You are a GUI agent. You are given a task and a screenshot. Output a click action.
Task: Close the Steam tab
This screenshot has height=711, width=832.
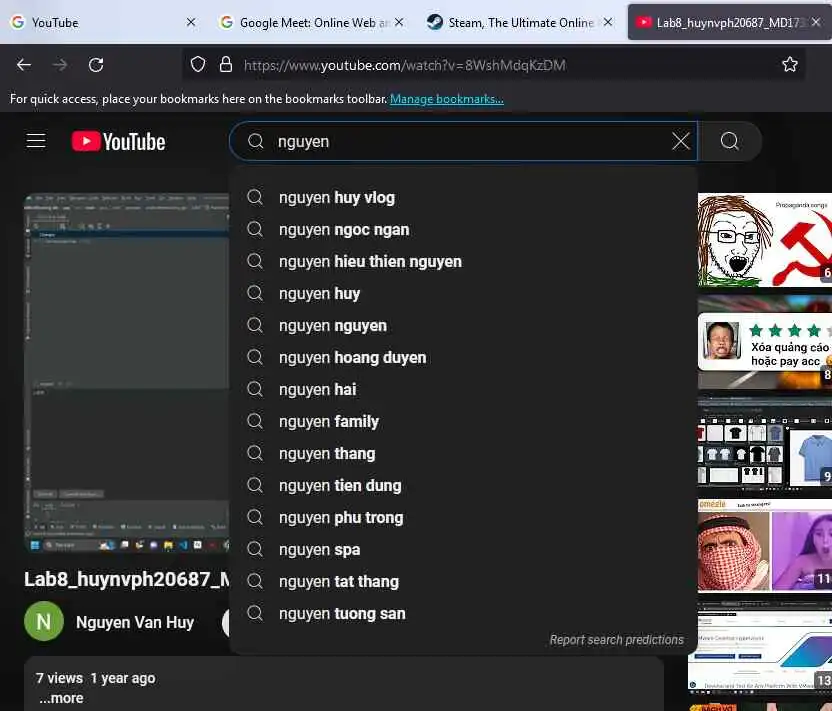point(608,22)
